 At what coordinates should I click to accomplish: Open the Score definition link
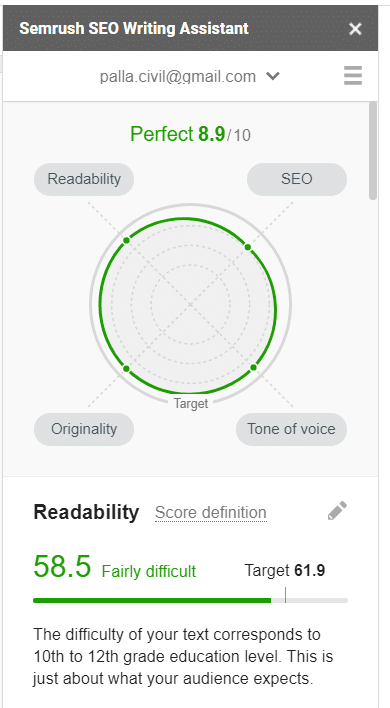(x=211, y=513)
